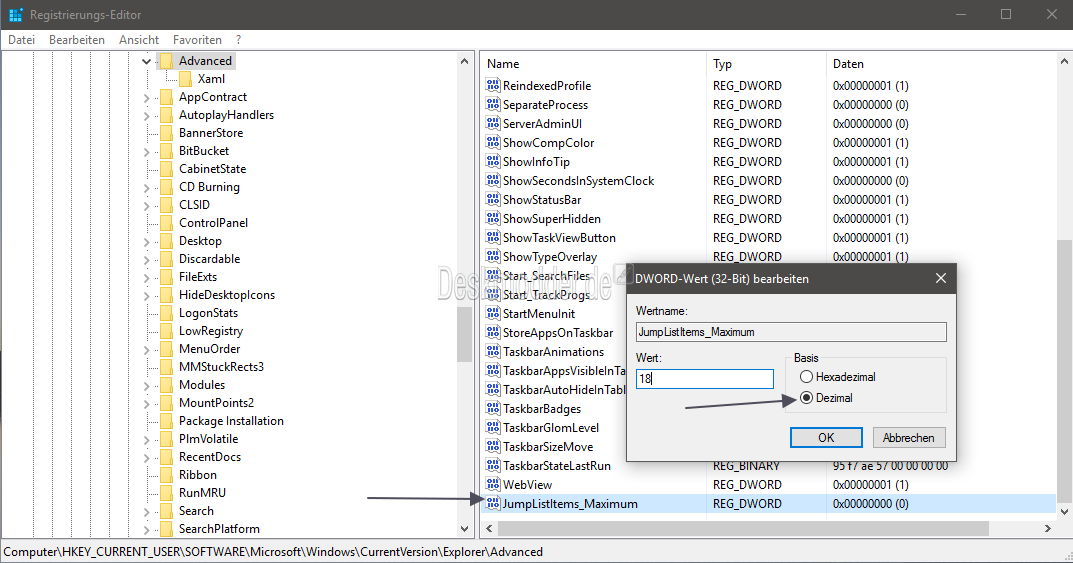This screenshot has width=1073, height=563.
Task: Expand the BitBucket key
Action: coord(146,151)
